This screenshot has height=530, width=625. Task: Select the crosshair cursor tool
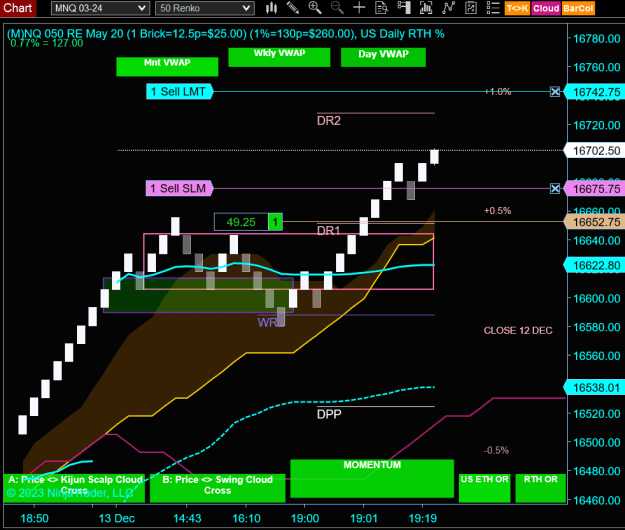coord(359,8)
